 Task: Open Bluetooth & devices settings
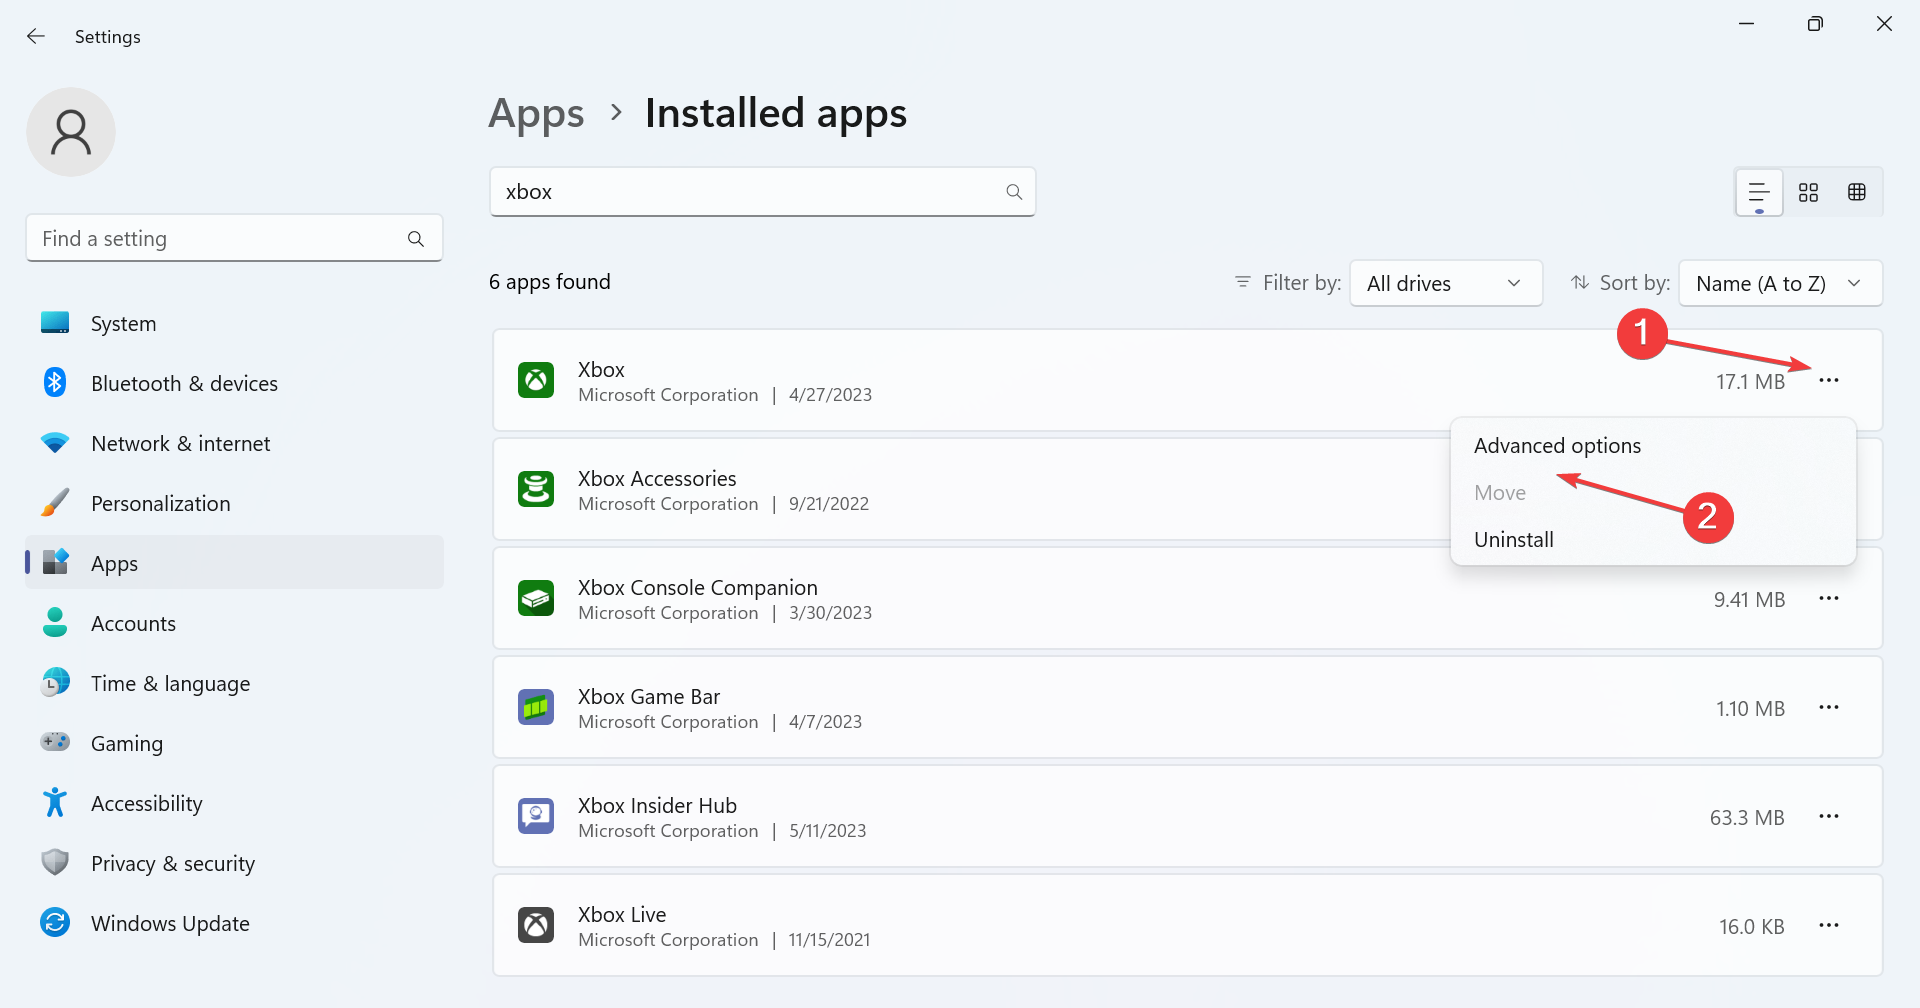(234, 384)
